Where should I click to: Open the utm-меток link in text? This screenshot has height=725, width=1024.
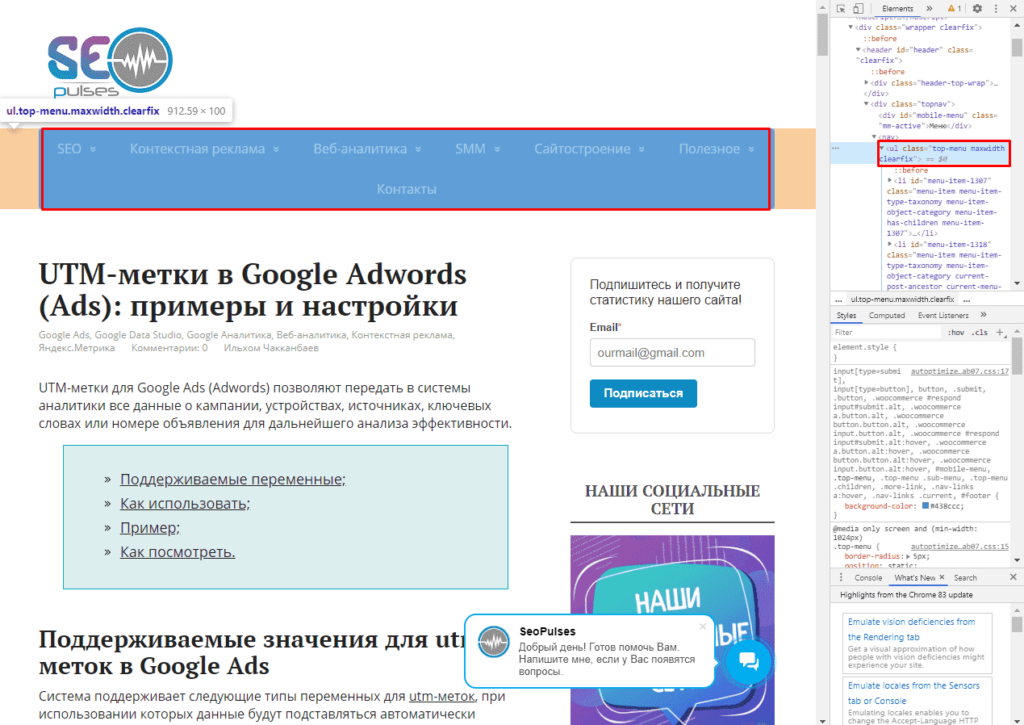(x=441, y=696)
